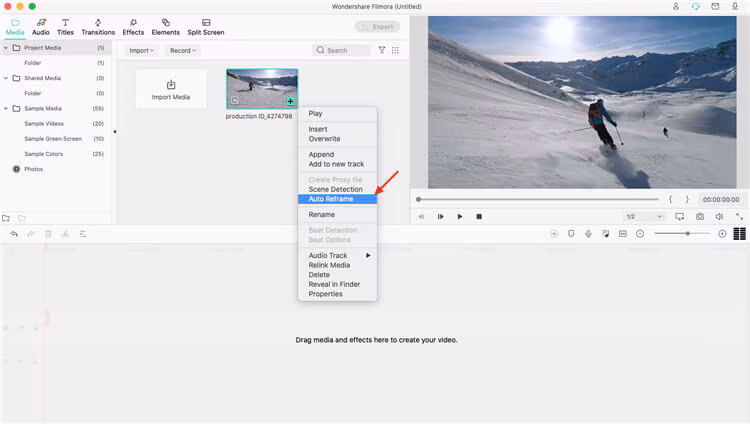Image resolution: width=750 pixels, height=424 pixels.
Task: Select Add to new track
Action: [337, 164]
